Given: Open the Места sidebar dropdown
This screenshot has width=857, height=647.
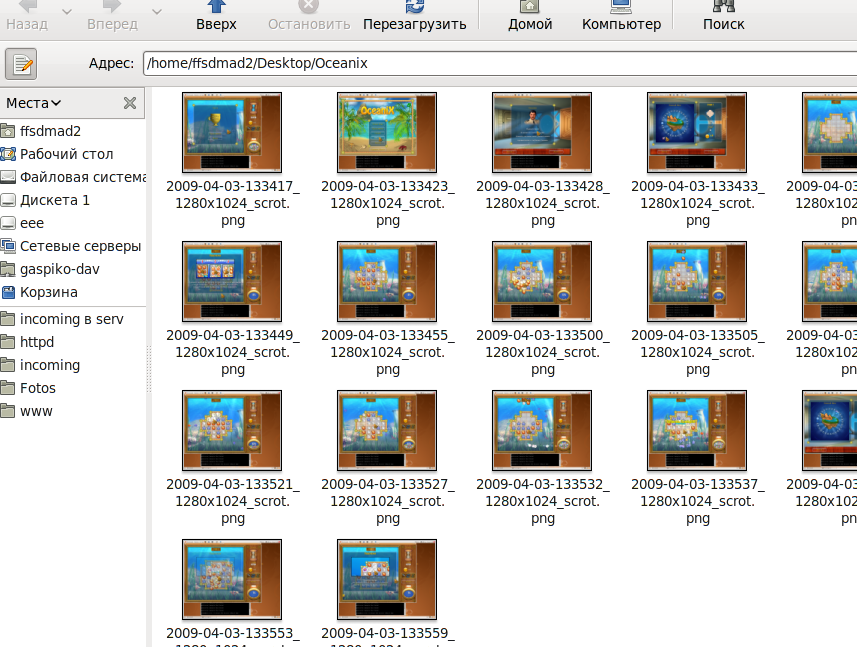Looking at the screenshot, I should click(x=34, y=103).
